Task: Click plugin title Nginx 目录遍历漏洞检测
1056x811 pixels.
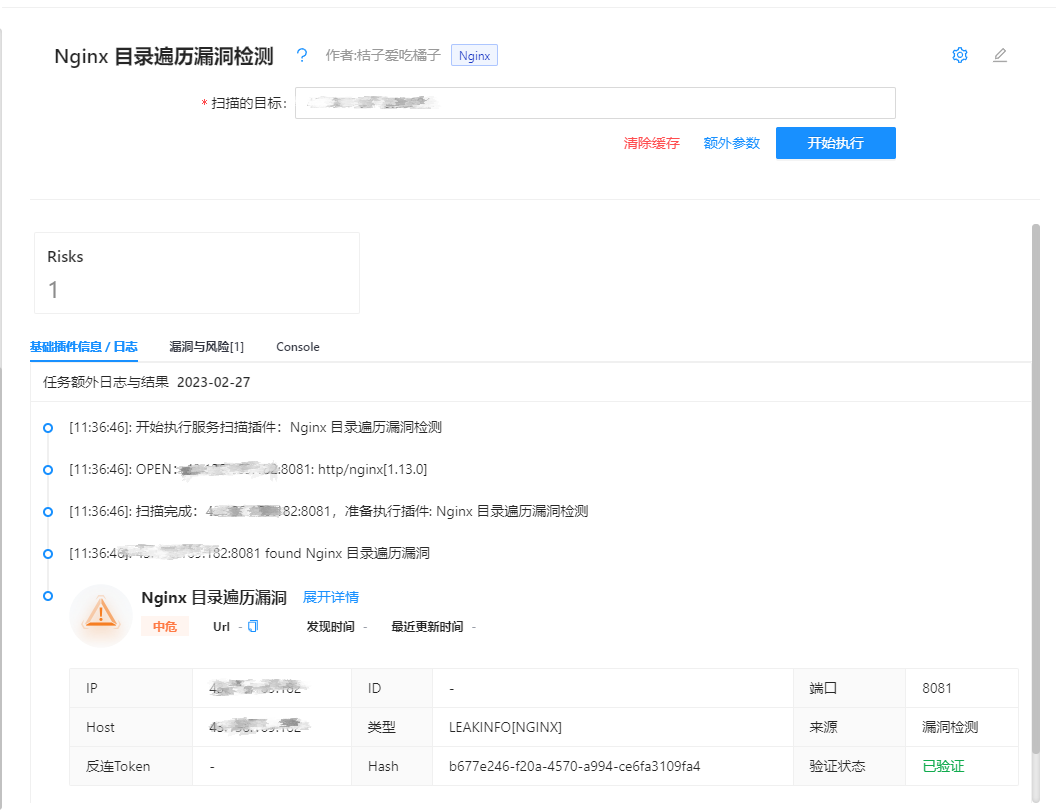Action: (164, 56)
